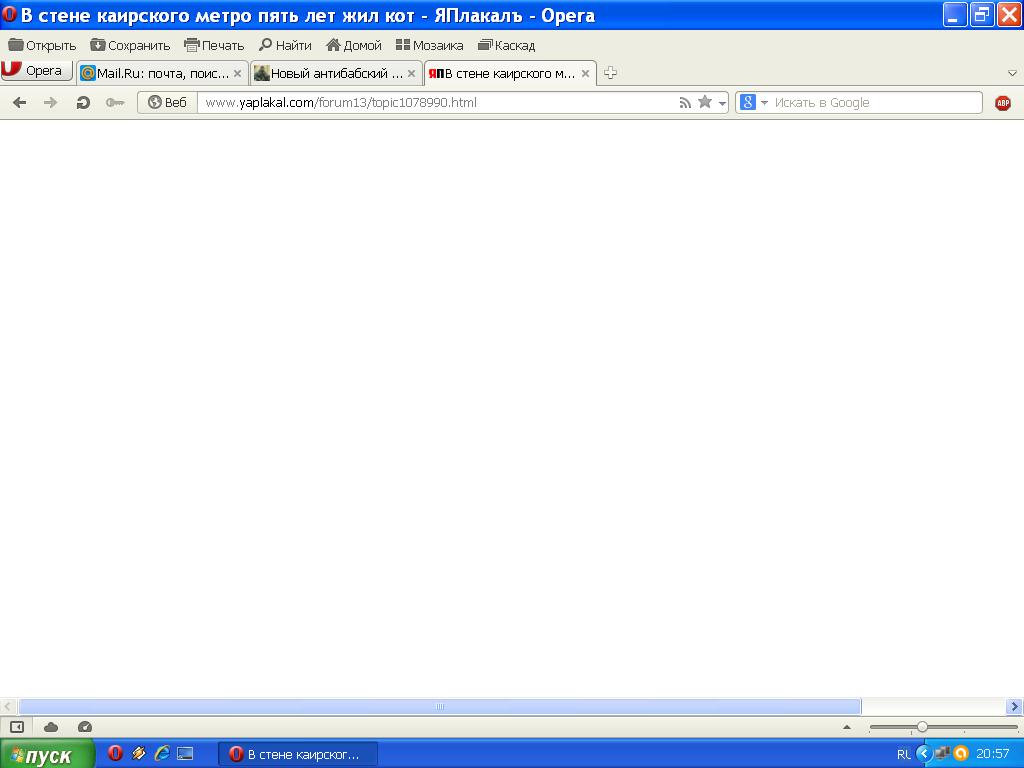Viewport: 1024px width, 768px height.
Task: Toggle Мозаика tile window layout
Action: [429, 45]
